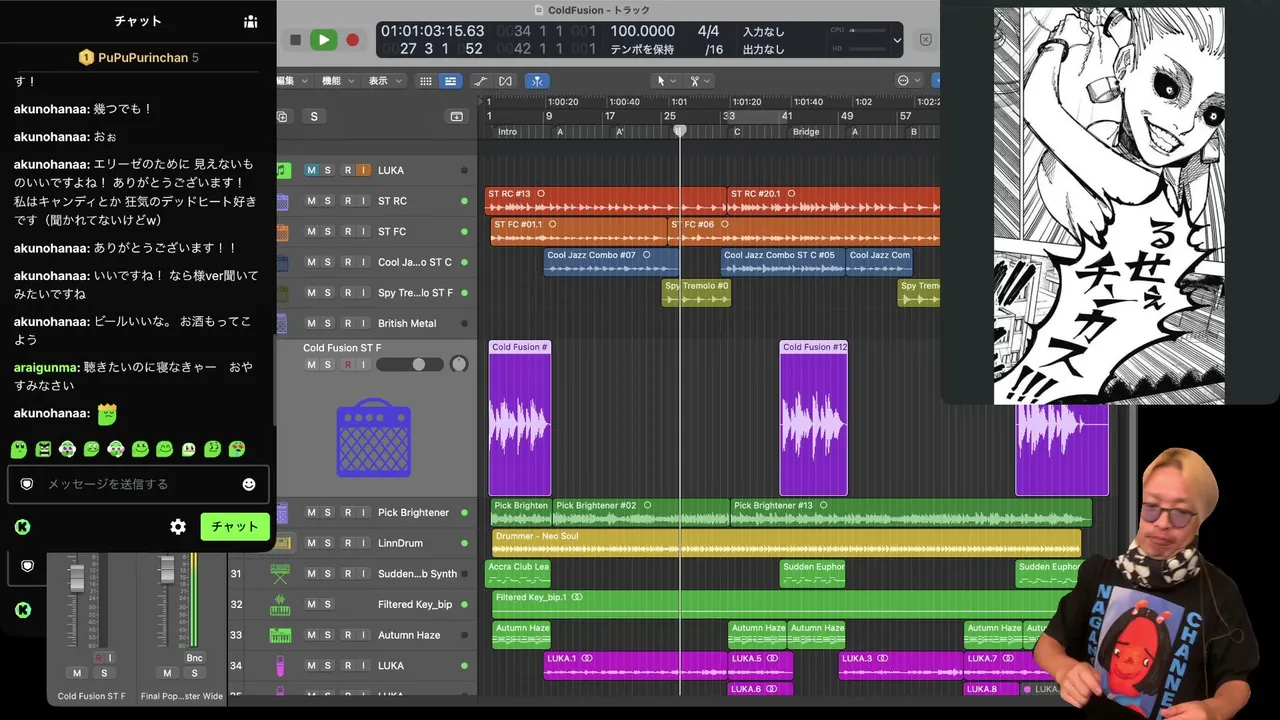Start playback with the green play button
The height and width of the screenshot is (720, 1280).
[x=323, y=40]
